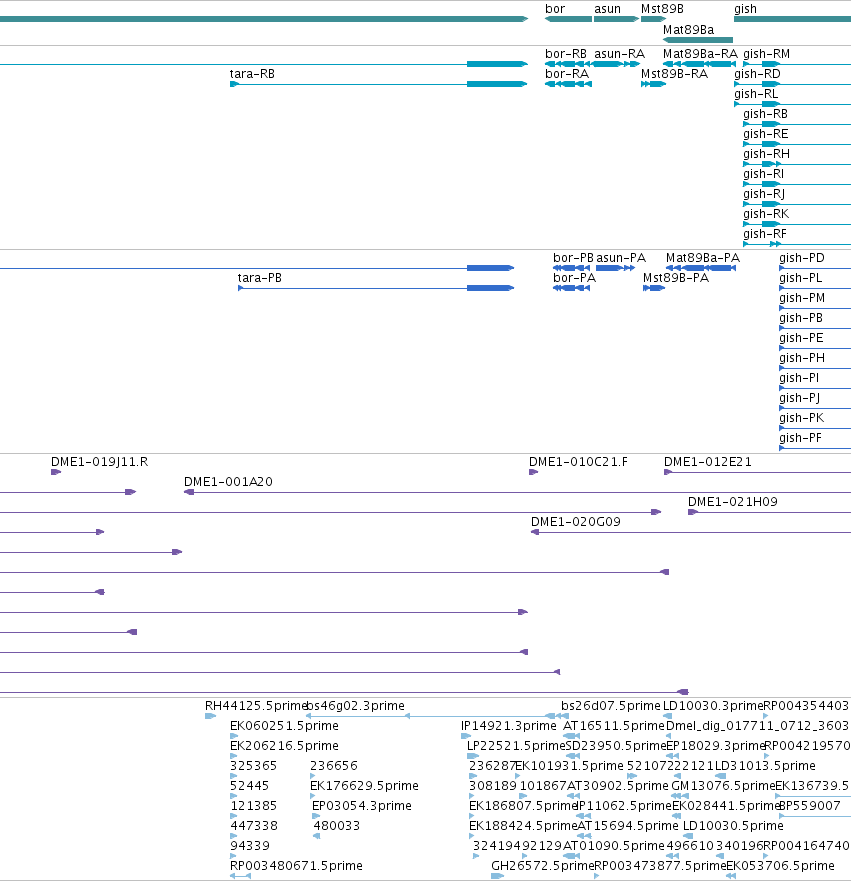The width and height of the screenshot is (851, 881).
Task: Click the gish-PB protein label
Action: [801, 318]
